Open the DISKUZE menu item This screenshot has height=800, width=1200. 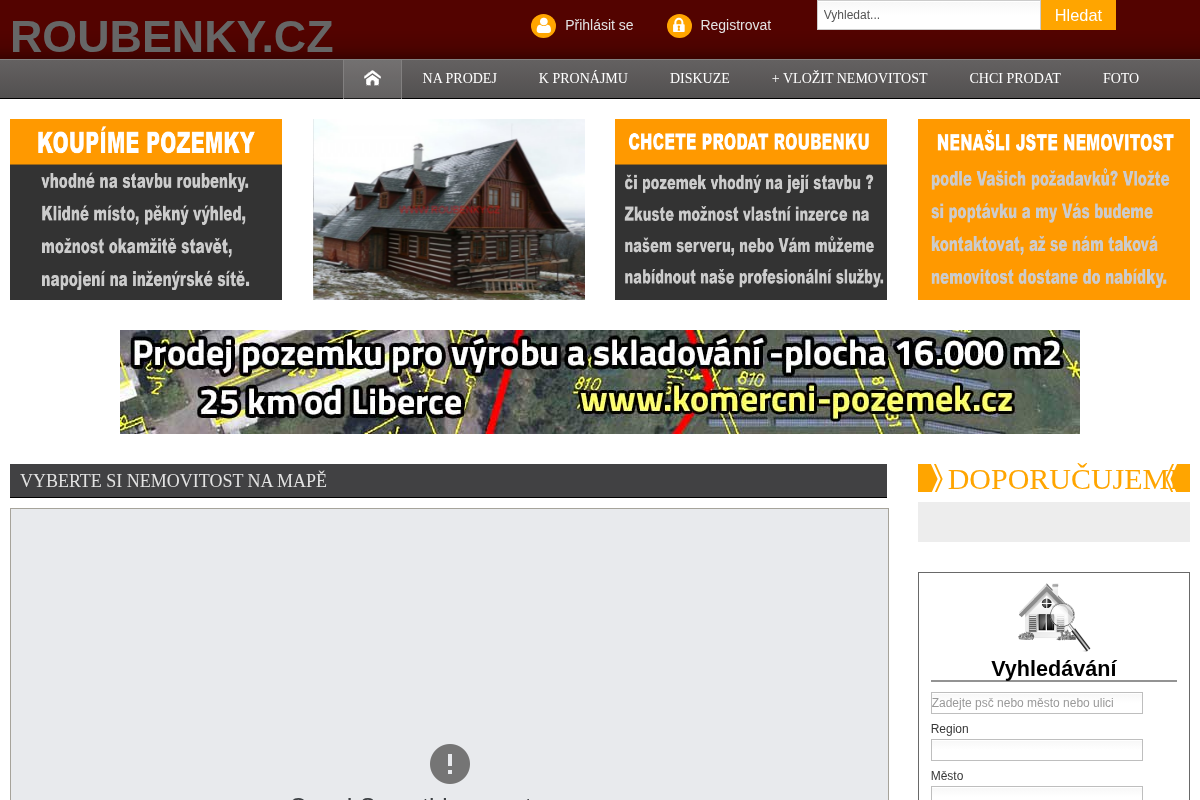pyautogui.click(x=699, y=79)
